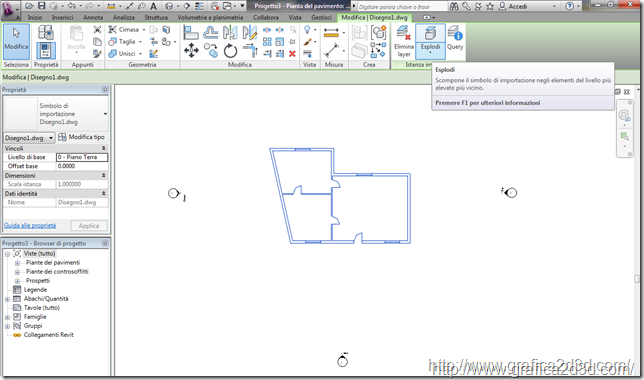Collapse the Vincoli properties section
Viewport: 644px width, 380px height.
[104, 148]
